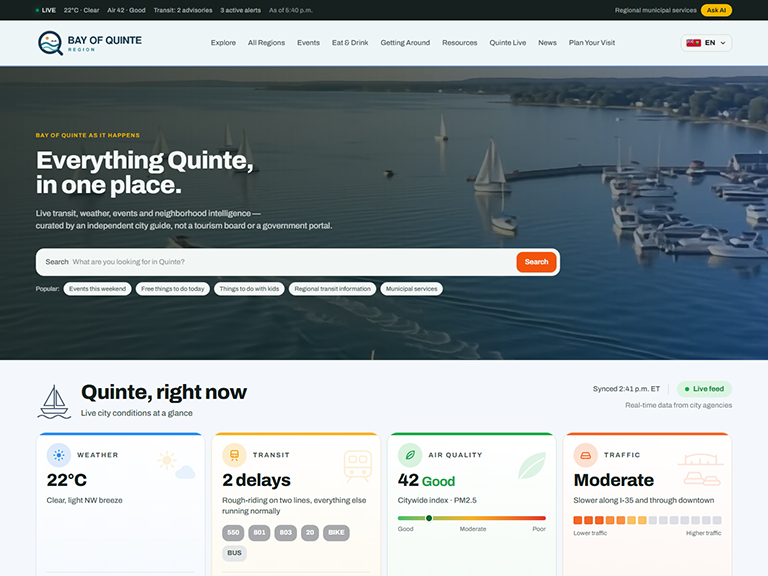
Task: Click the 803 transit route badge
Action: coord(286,532)
